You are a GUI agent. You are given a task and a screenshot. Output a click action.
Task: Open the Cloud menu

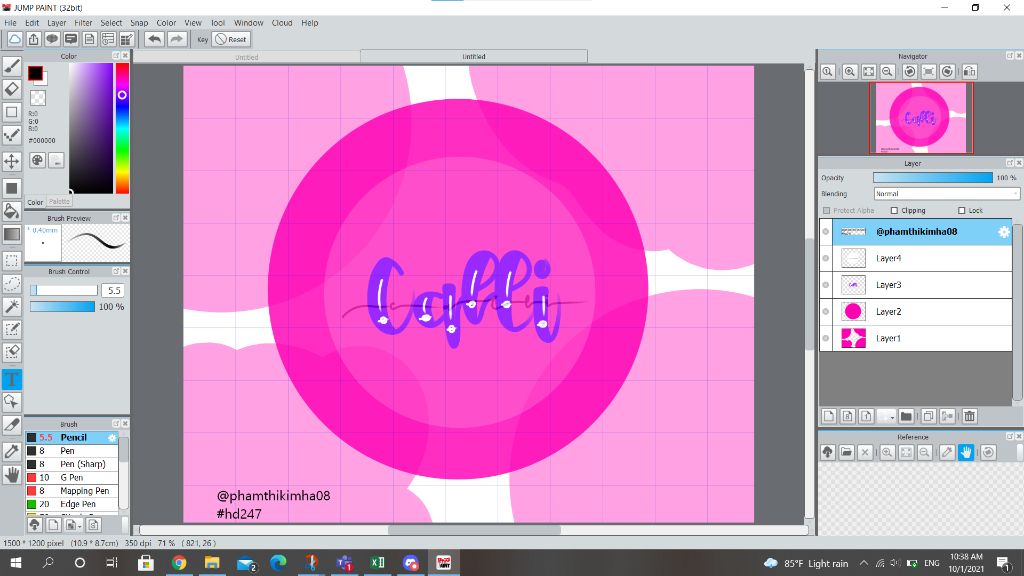282,23
